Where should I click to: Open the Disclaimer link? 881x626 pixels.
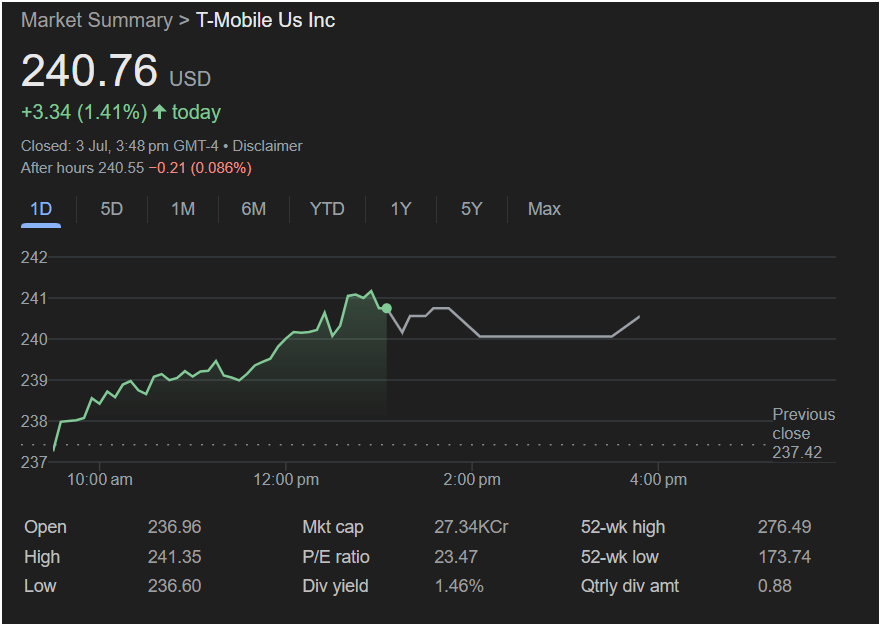(x=267, y=146)
